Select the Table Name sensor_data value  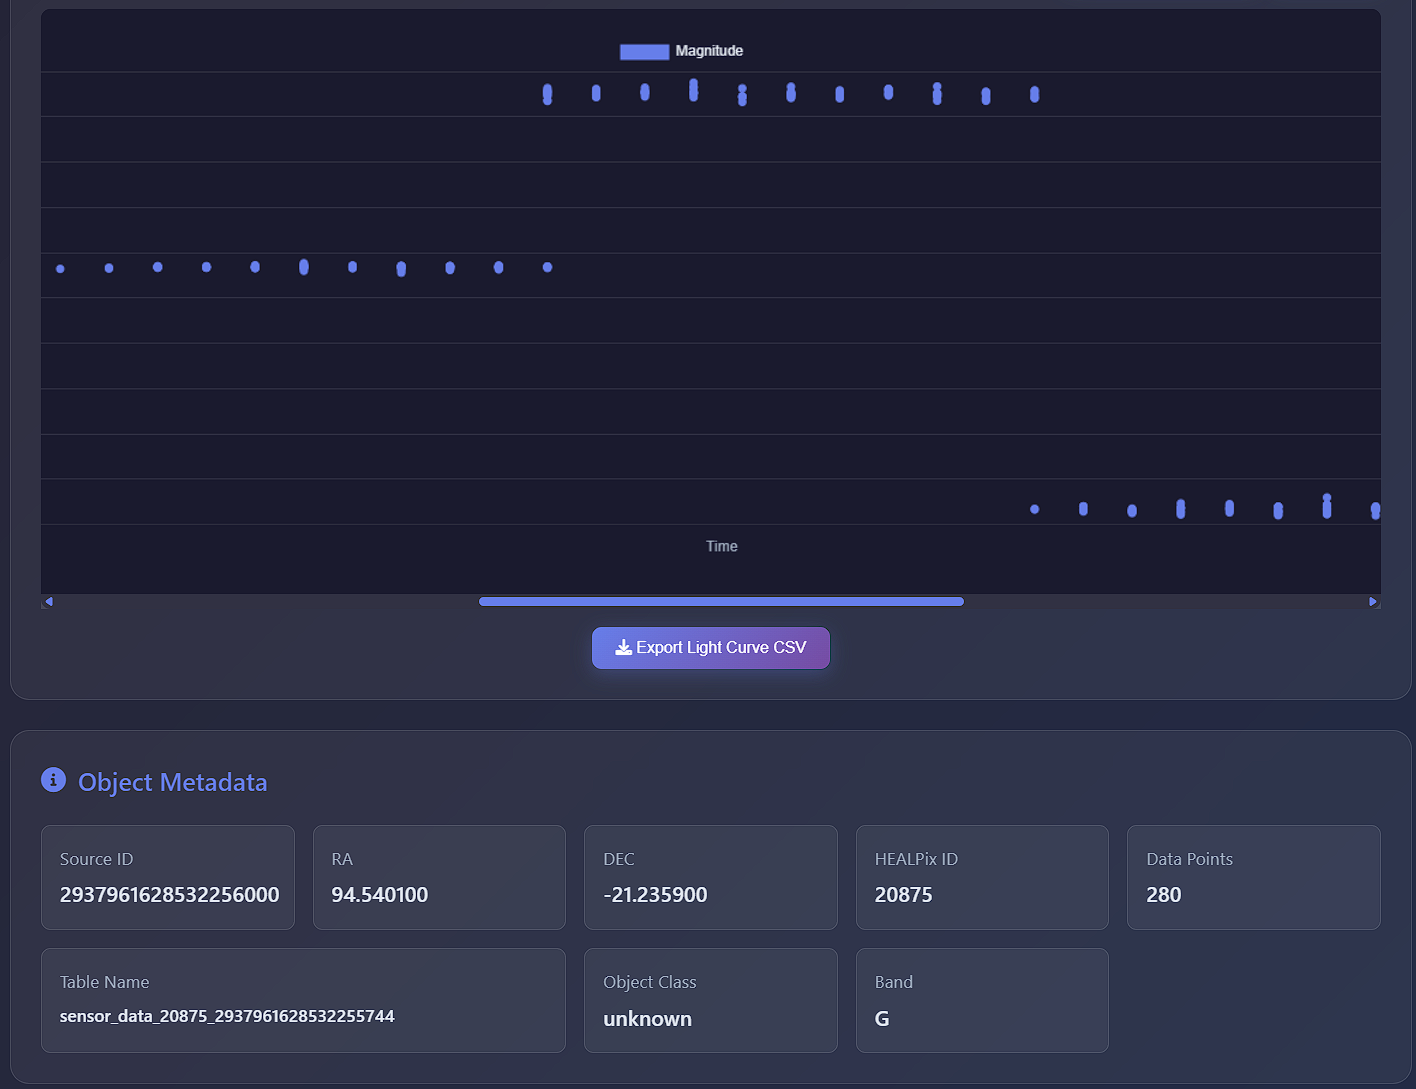tap(227, 1016)
